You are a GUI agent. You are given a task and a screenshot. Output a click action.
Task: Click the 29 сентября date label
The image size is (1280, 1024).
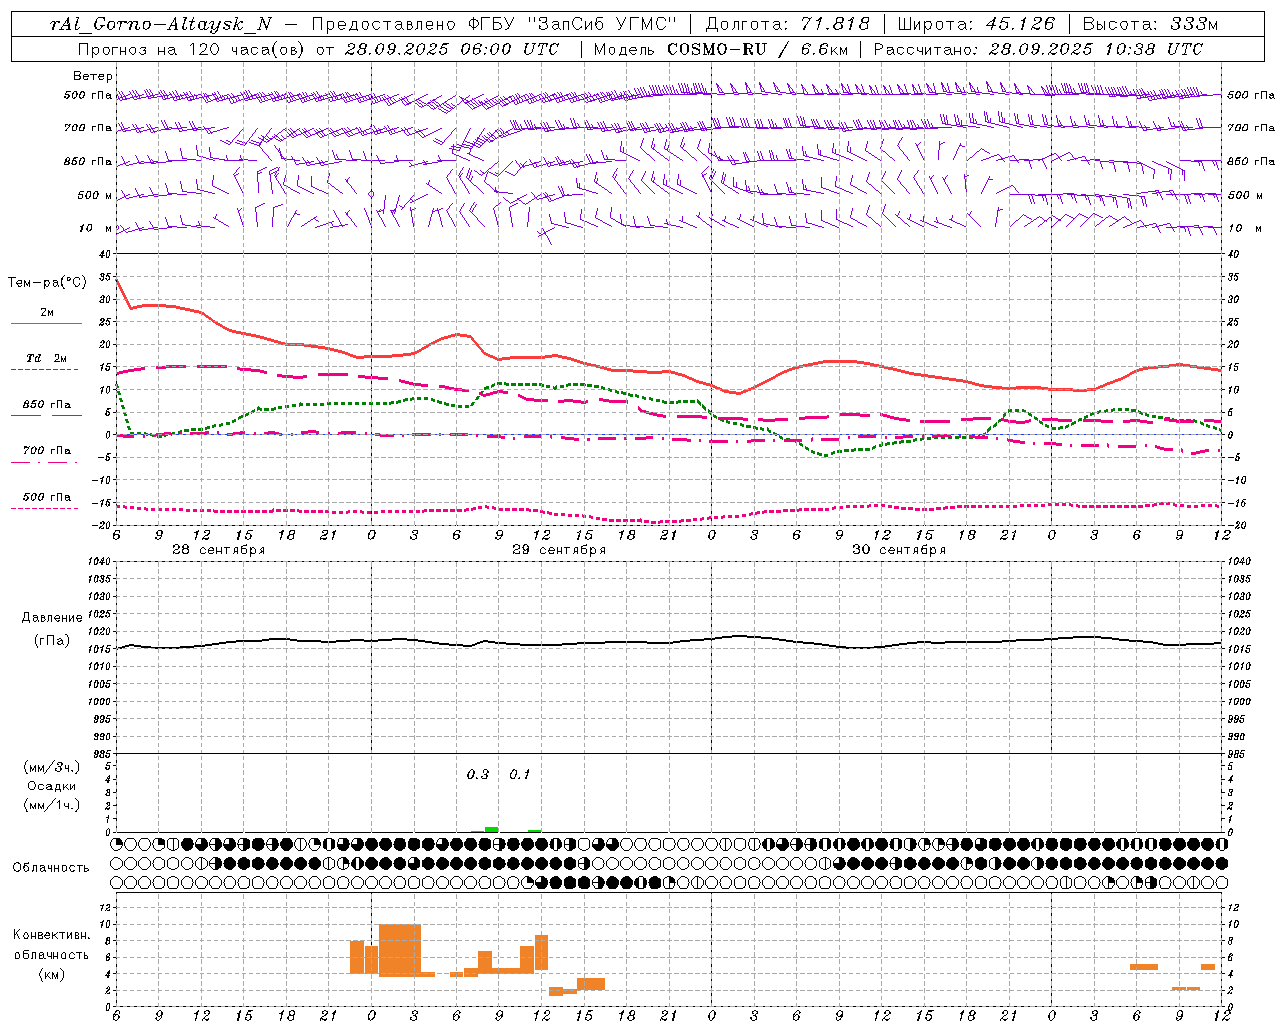pyautogui.click(x=559, y=550)
